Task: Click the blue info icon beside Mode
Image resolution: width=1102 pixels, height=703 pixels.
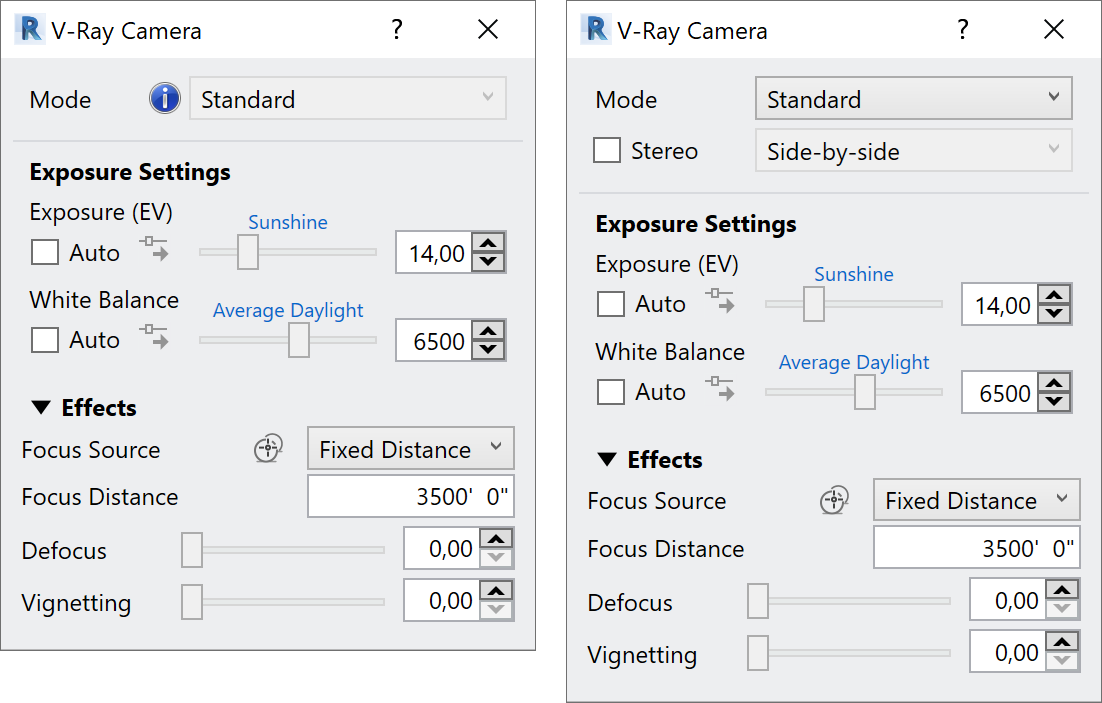Action: (165, 98)
